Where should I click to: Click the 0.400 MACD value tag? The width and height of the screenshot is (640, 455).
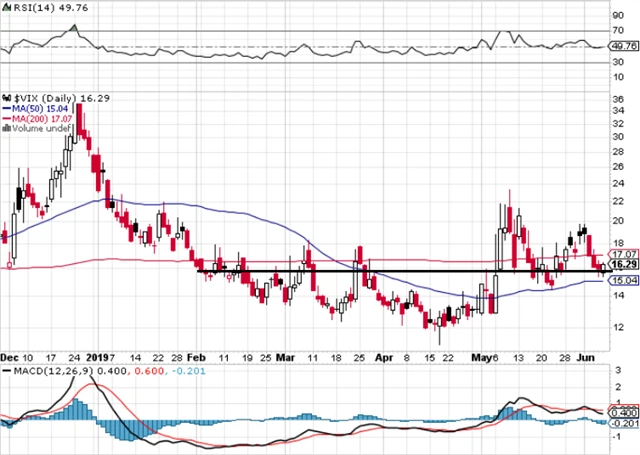[x=624, y=412]
